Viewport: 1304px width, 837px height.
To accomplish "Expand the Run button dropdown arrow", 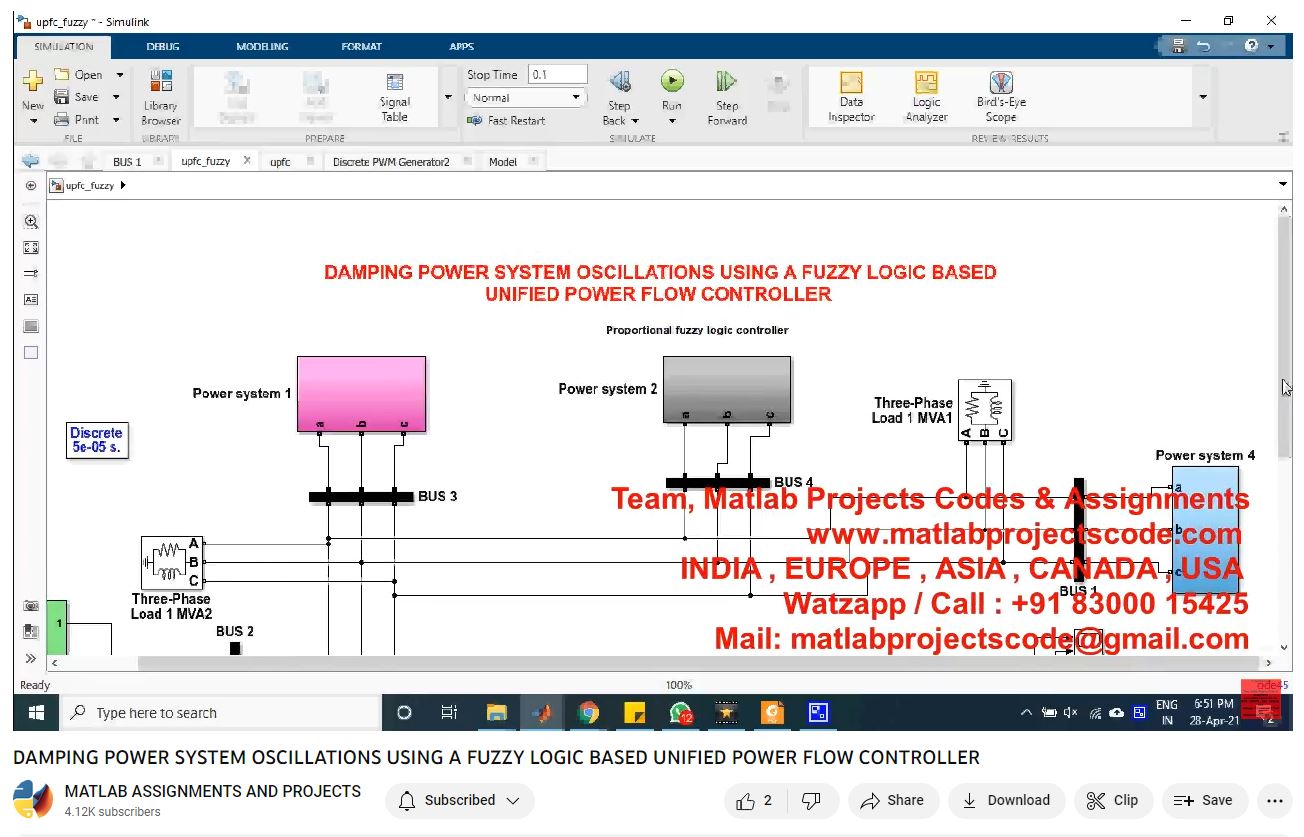I will click(672, 121).
